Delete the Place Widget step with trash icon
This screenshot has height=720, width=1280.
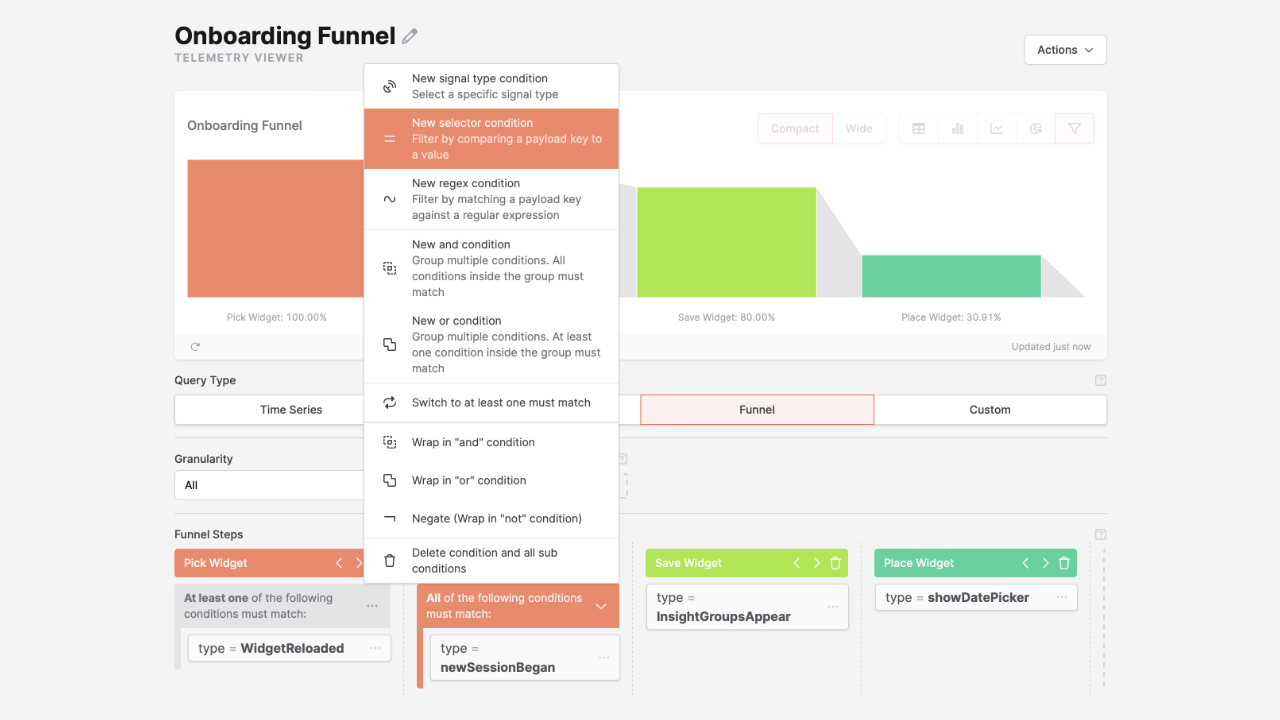pyautogui.click(x=1064, y=563)
